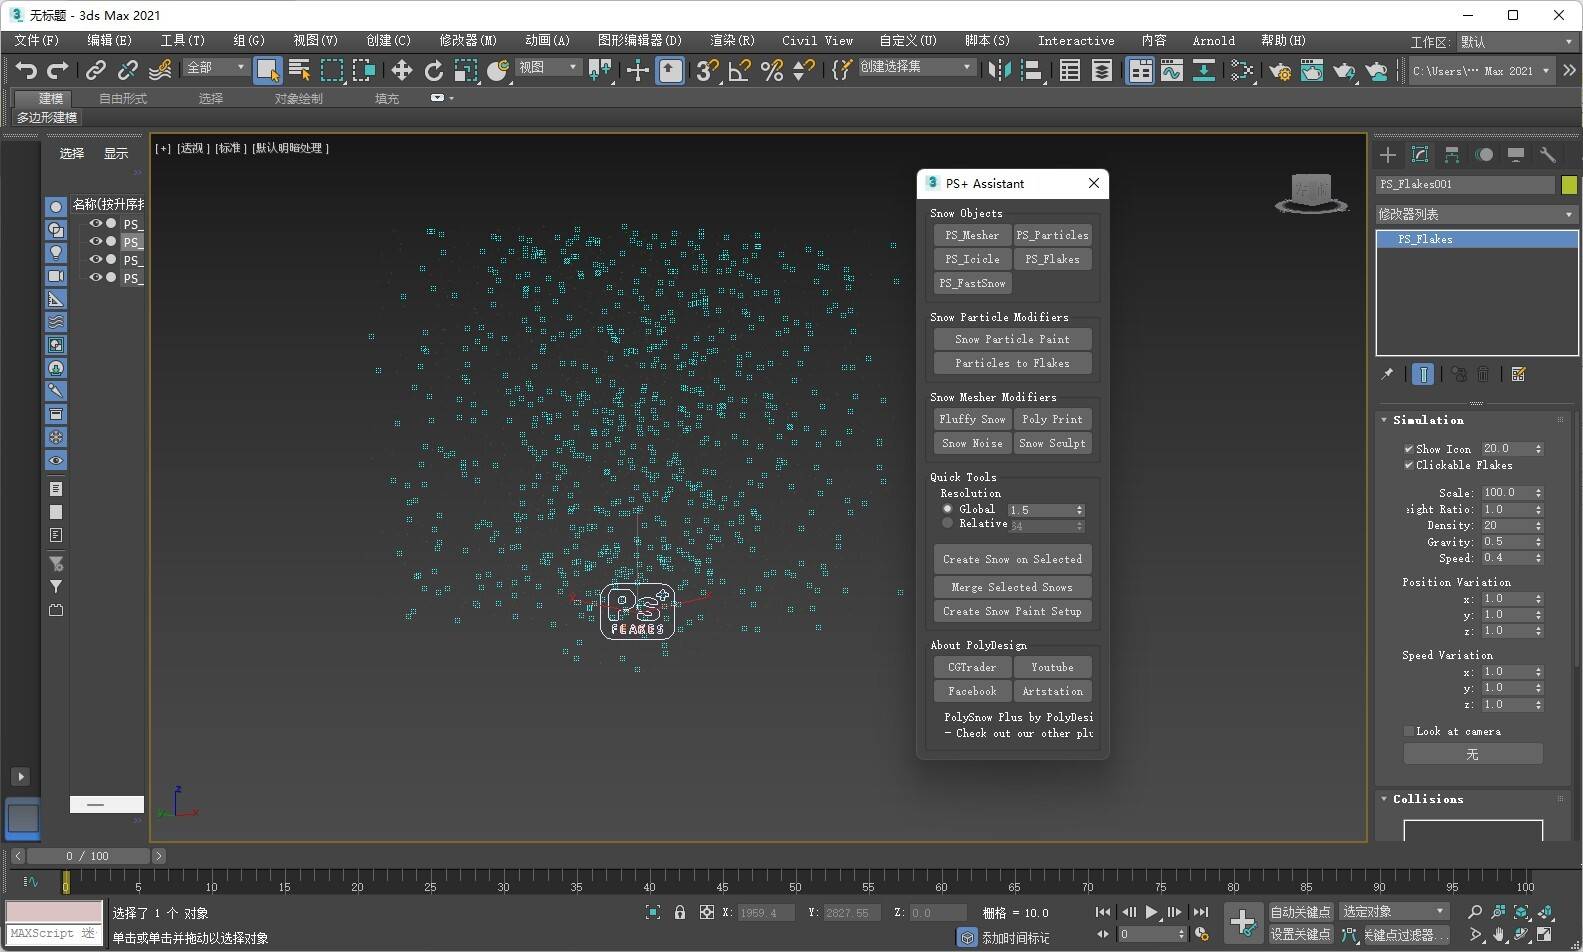
Task: Click the Undo arrow icon
Action: coord(26,70)
